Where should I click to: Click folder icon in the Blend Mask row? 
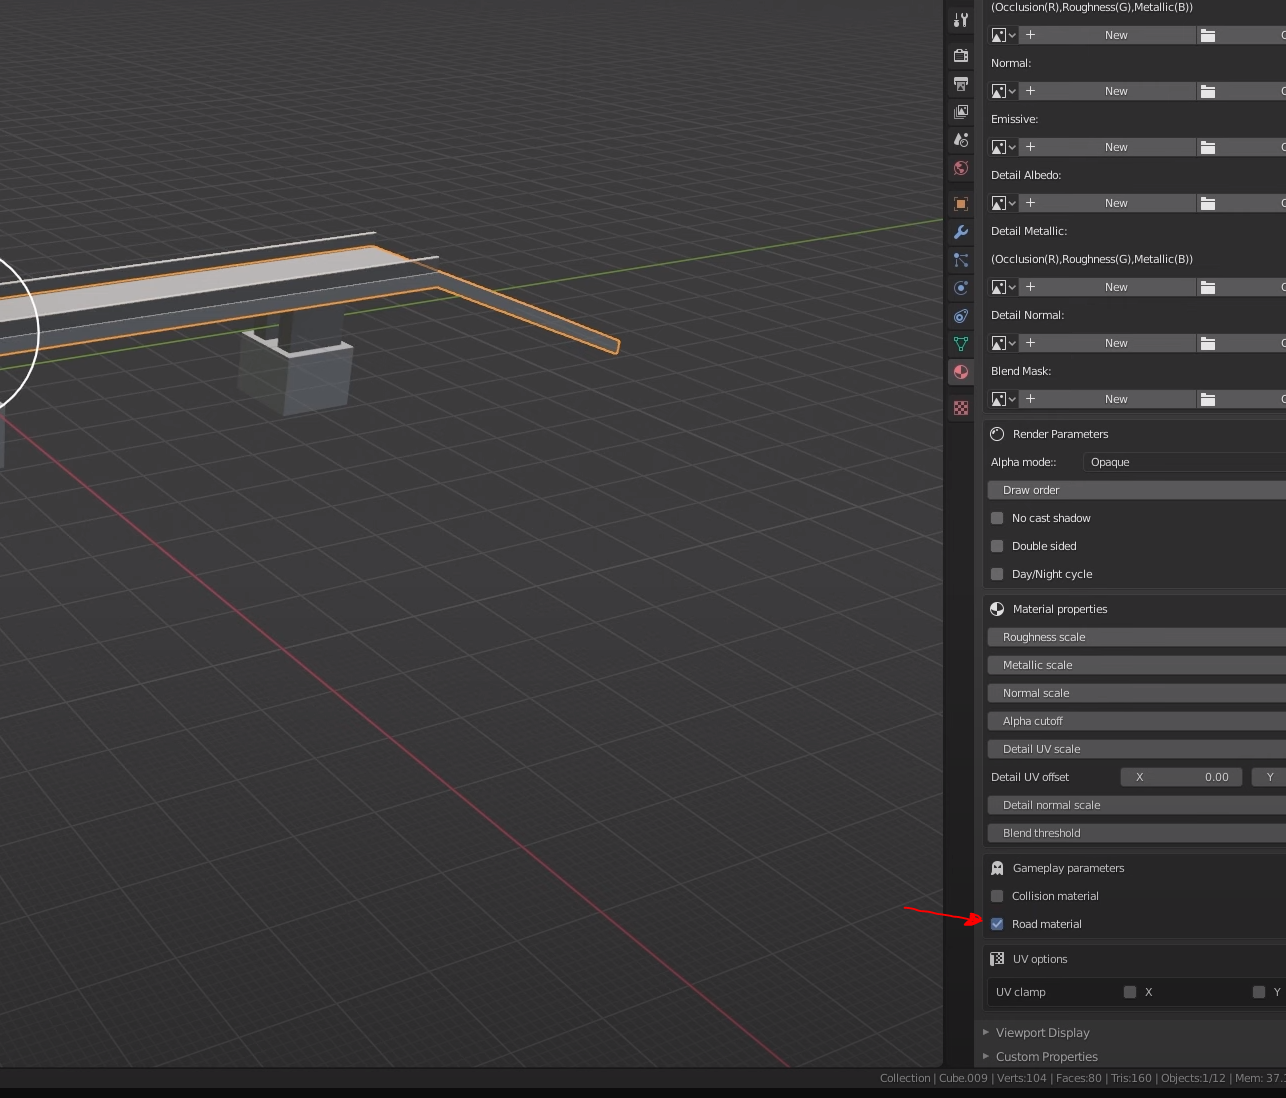[1208, 399]
